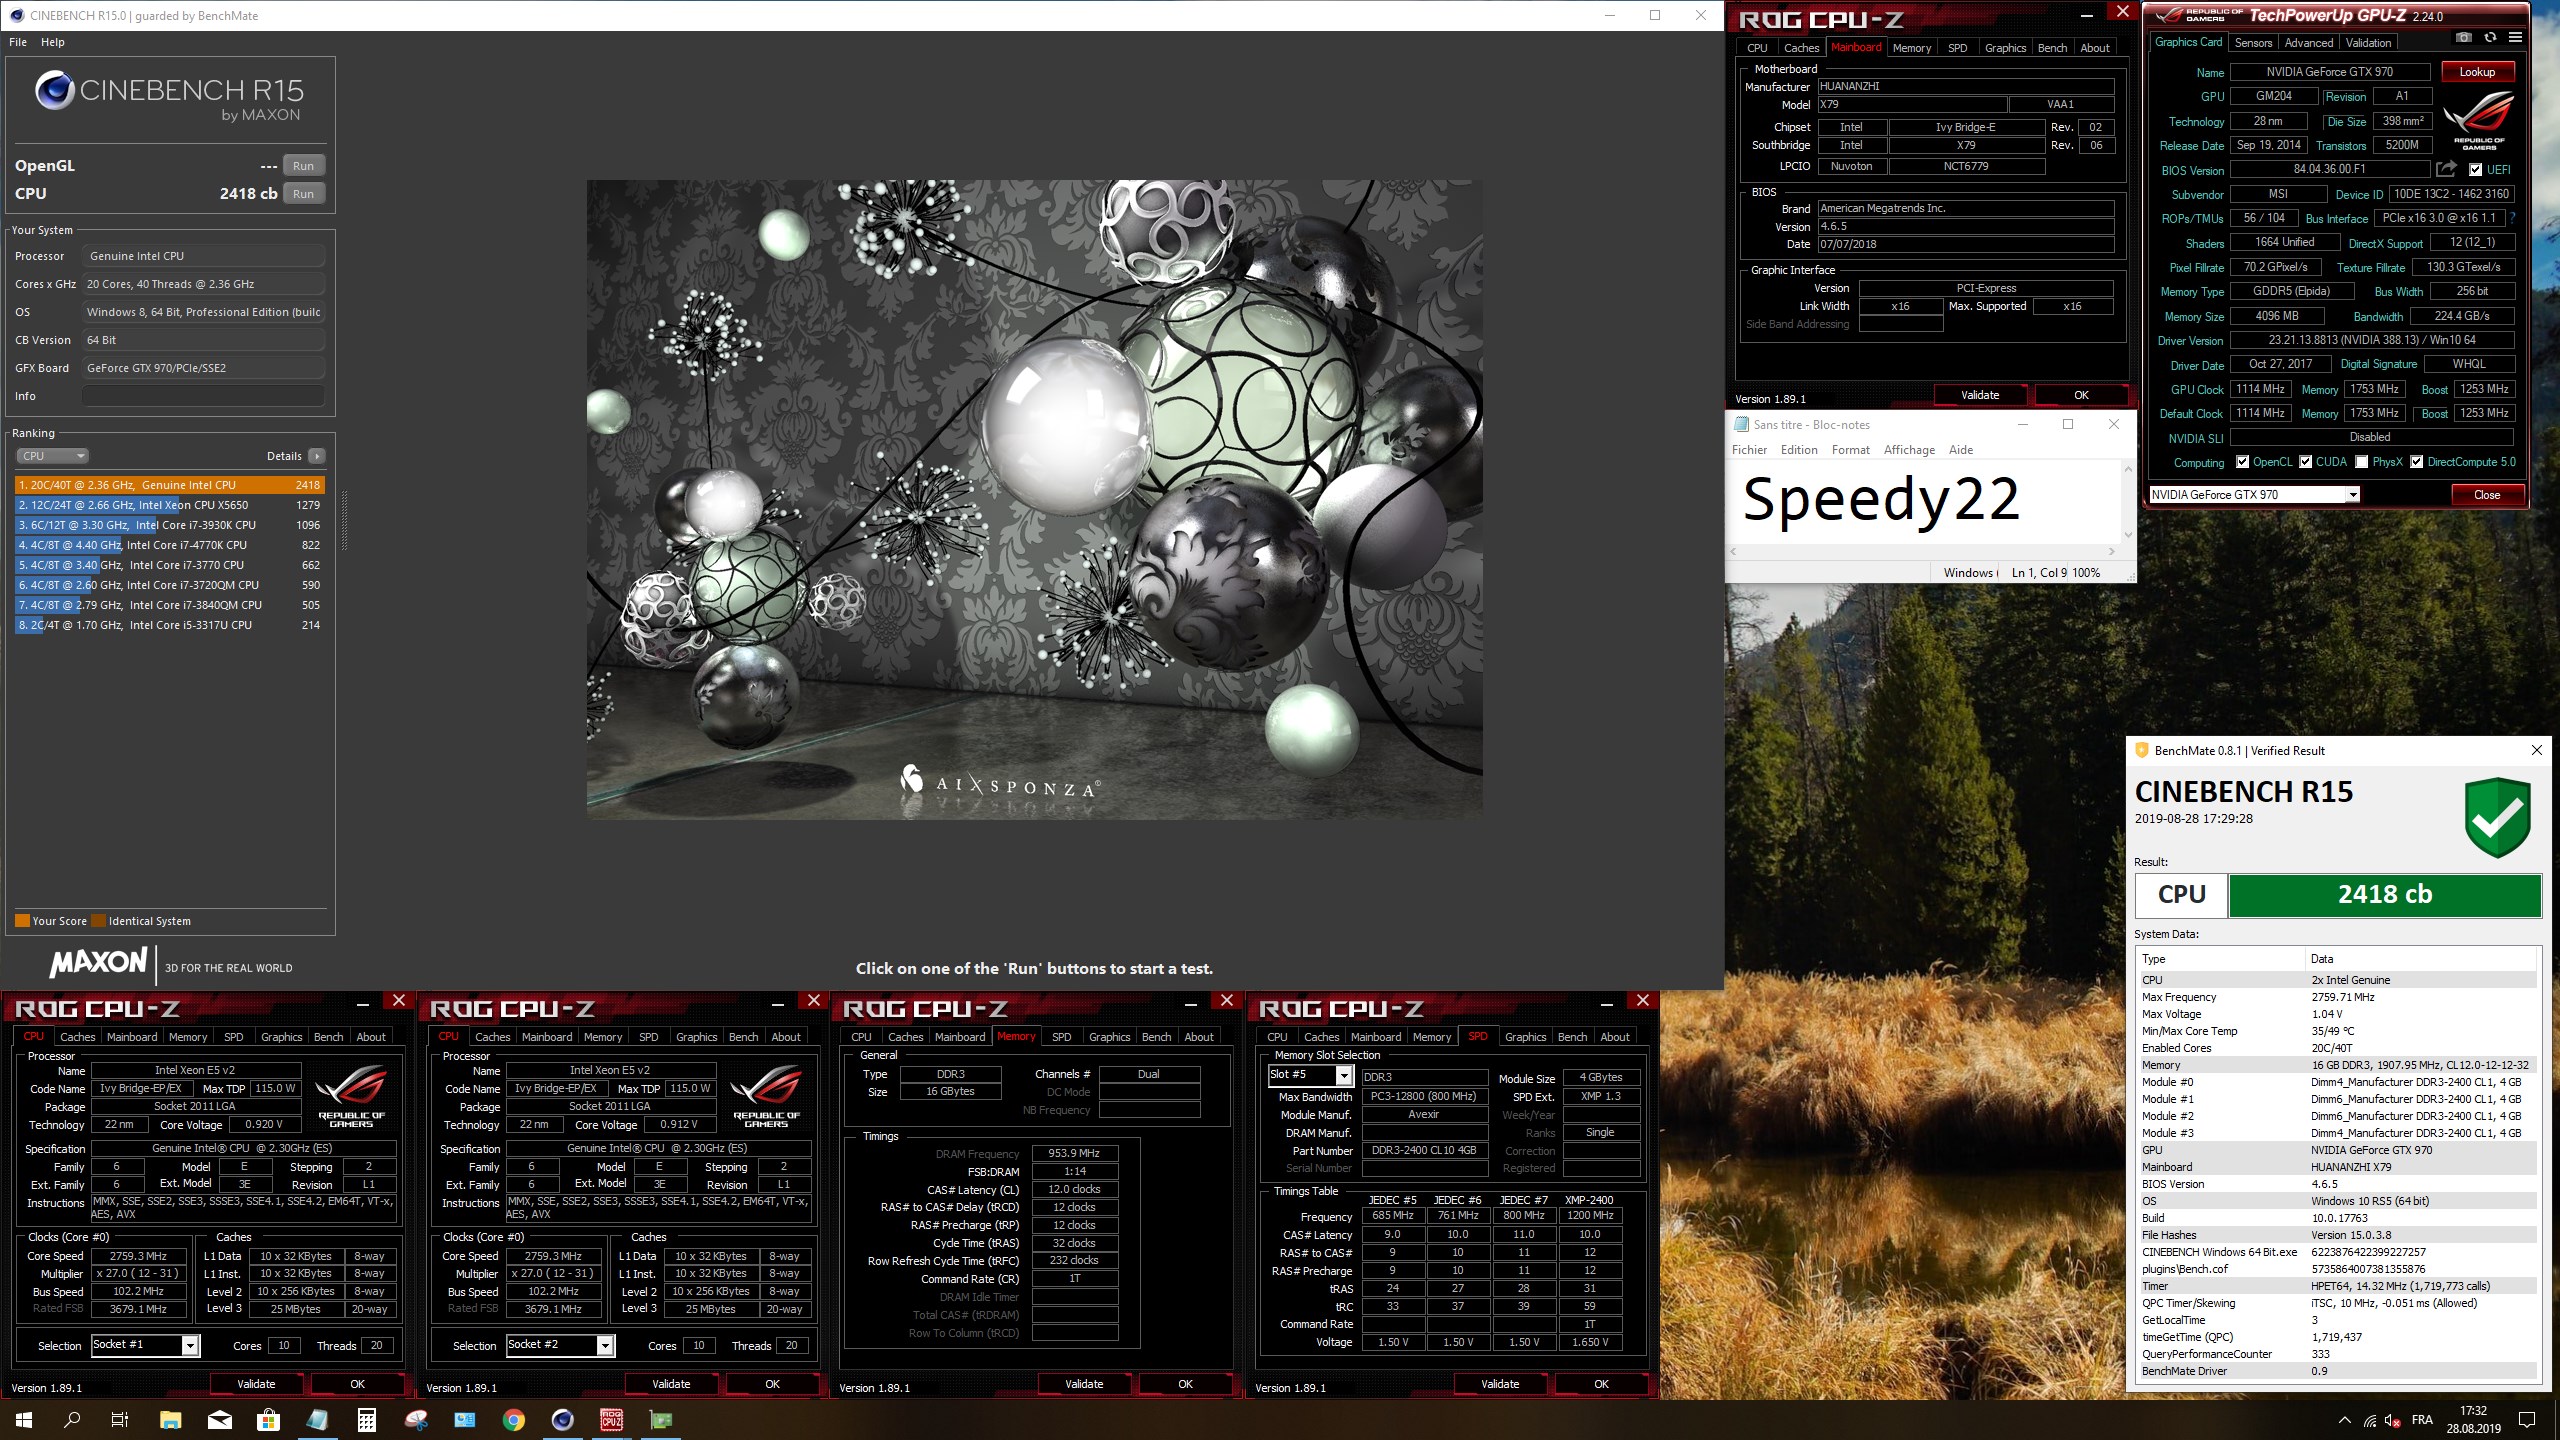Screen dimensions: 2560x1440
Task: Click the muted volume tray icon
Action: point(2393,1420)
